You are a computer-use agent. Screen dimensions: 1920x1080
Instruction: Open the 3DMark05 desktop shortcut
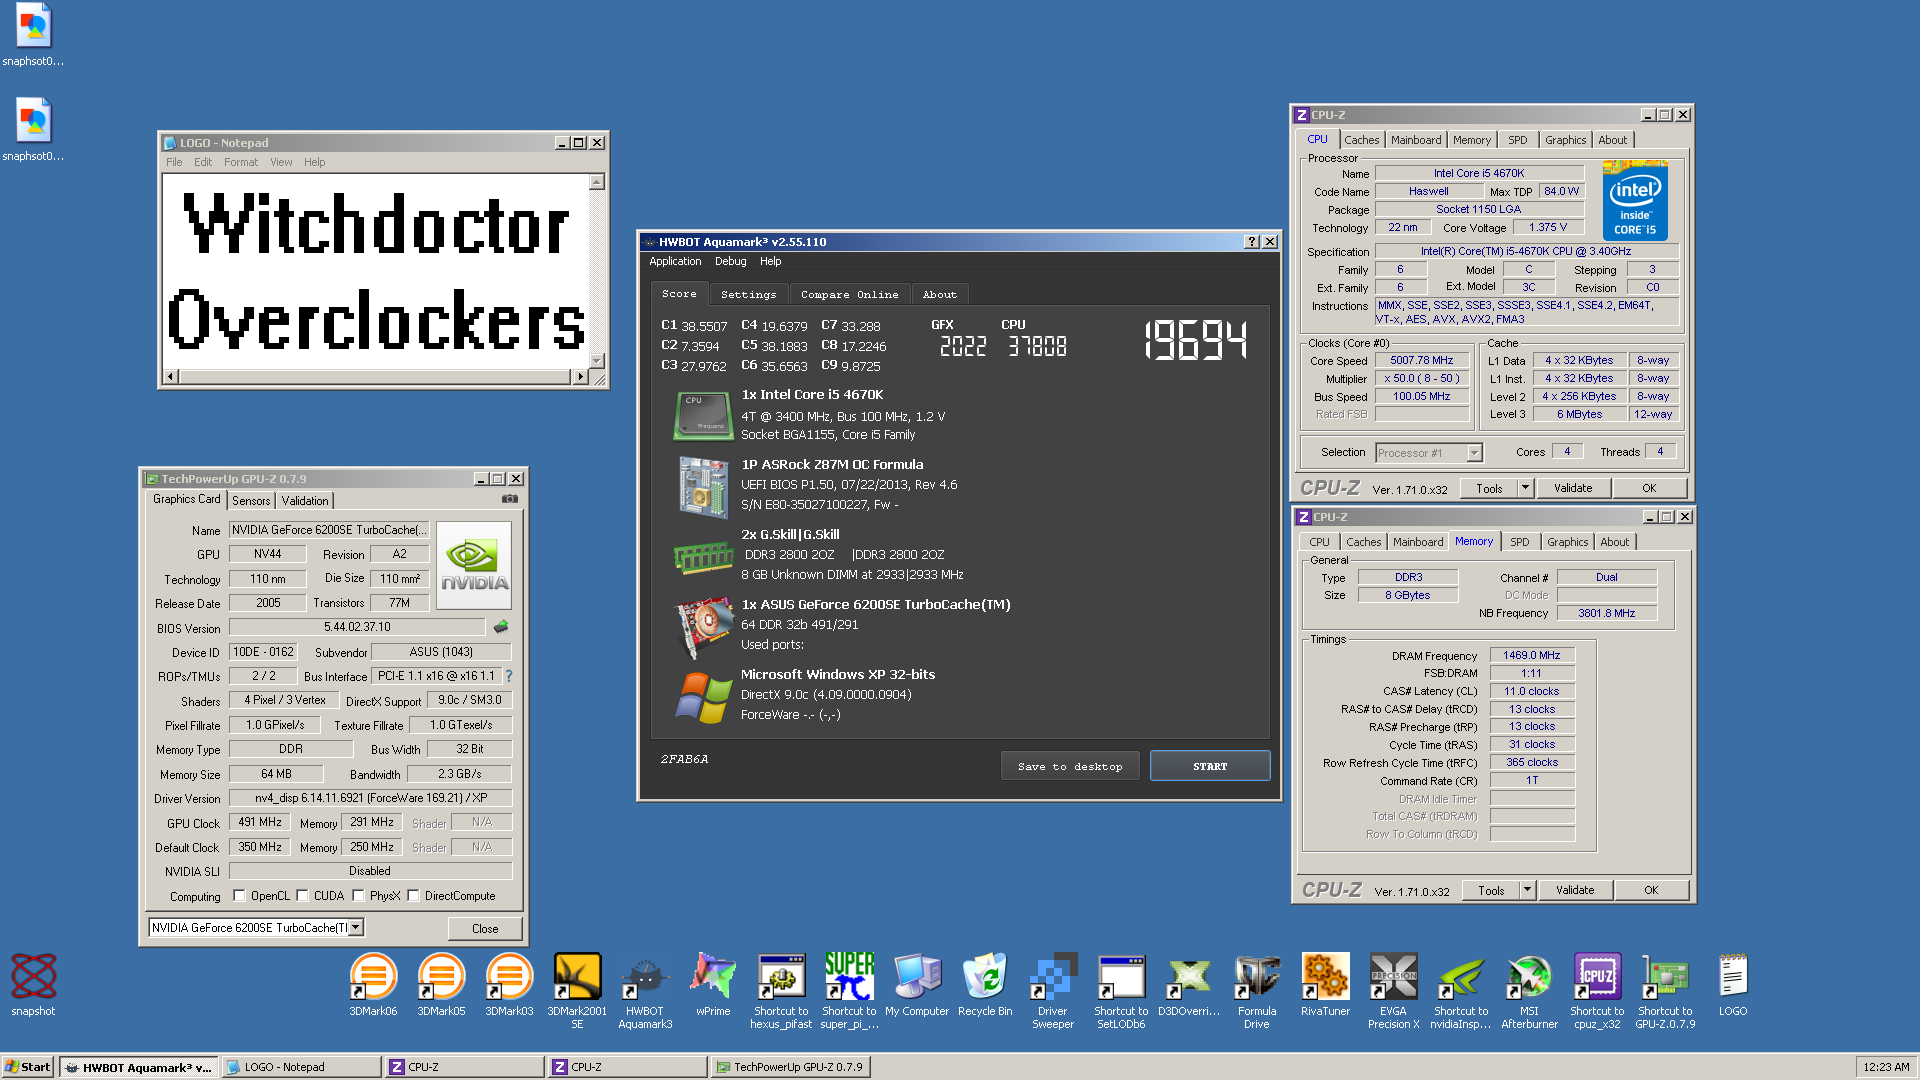[441, 985]
